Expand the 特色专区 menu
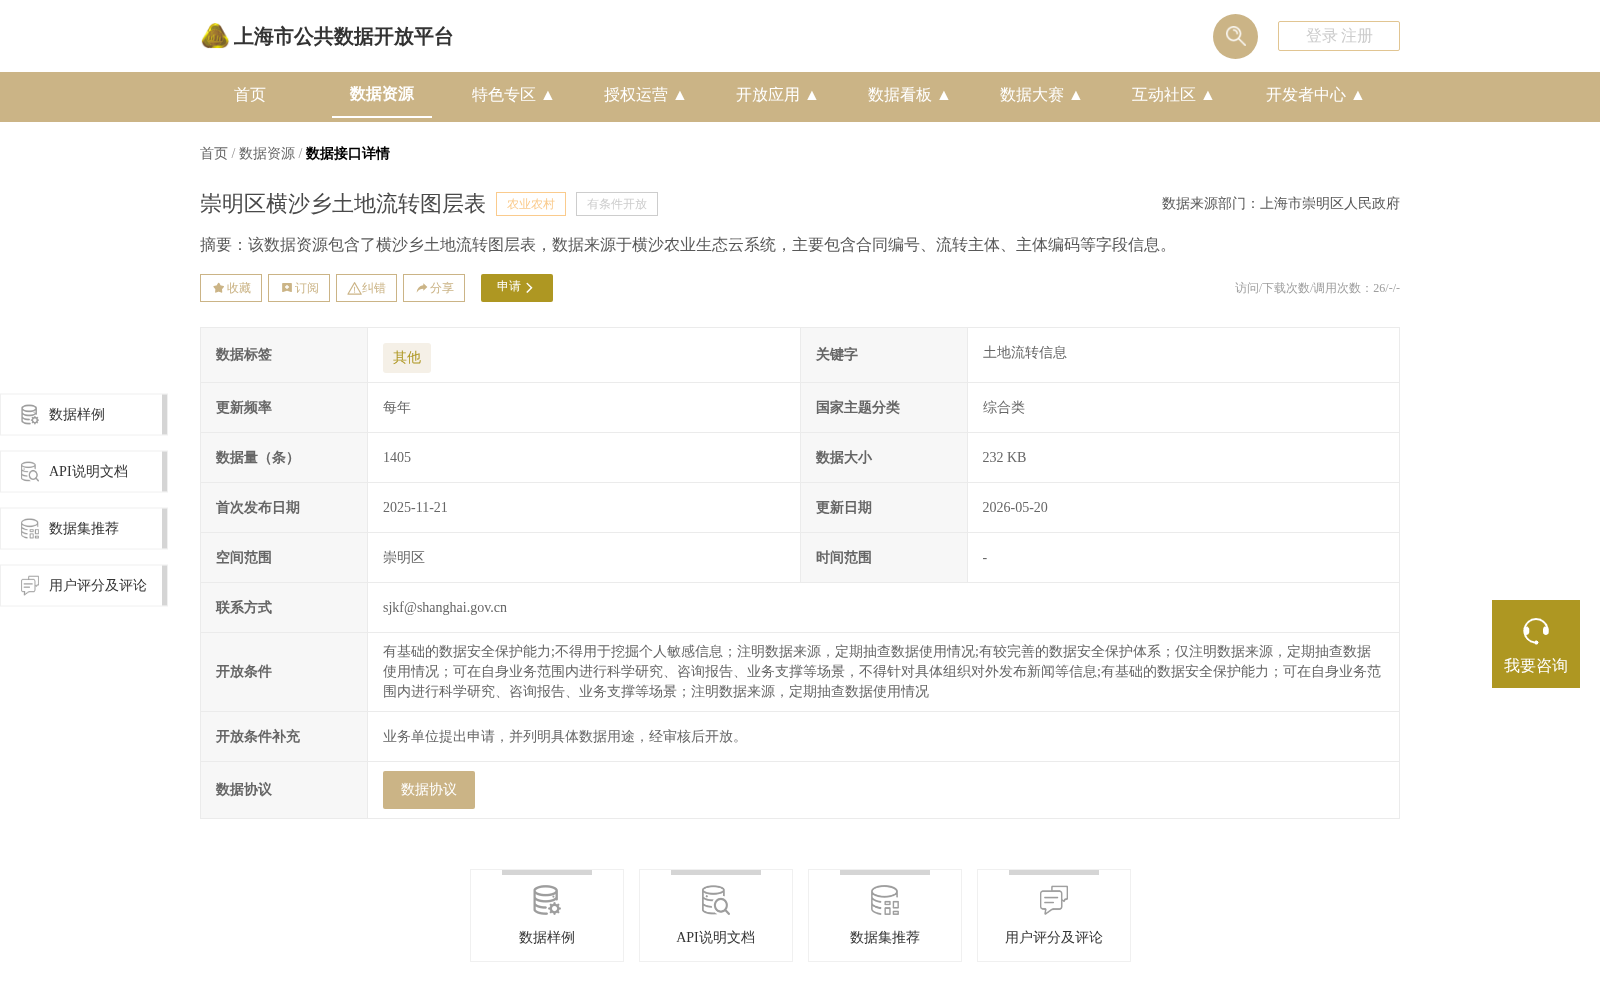1600x1000 pixels. tap(512, 95)
